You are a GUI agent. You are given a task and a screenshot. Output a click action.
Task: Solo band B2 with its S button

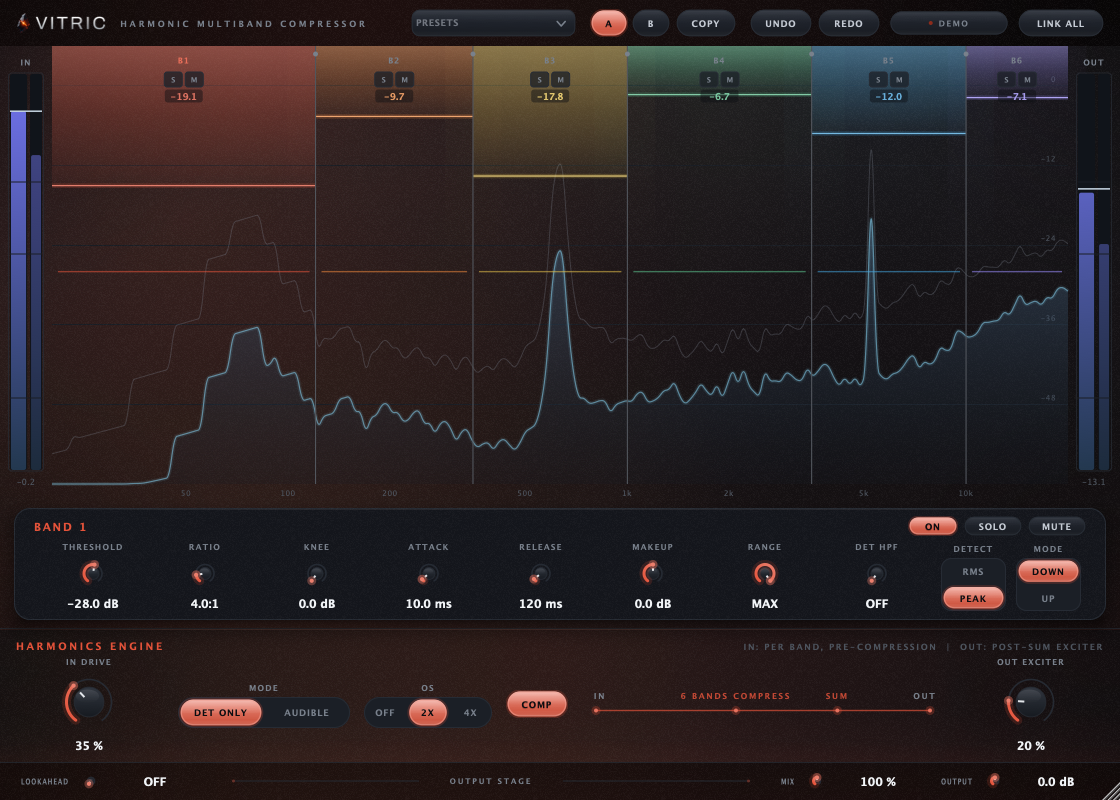pos(384,79)
